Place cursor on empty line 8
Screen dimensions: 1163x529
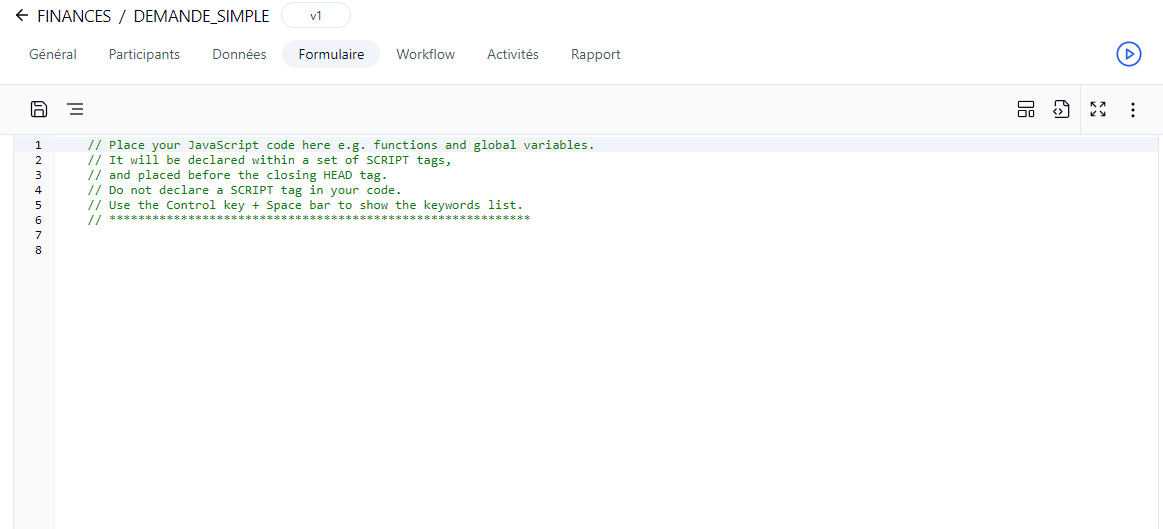click(300, 250)
